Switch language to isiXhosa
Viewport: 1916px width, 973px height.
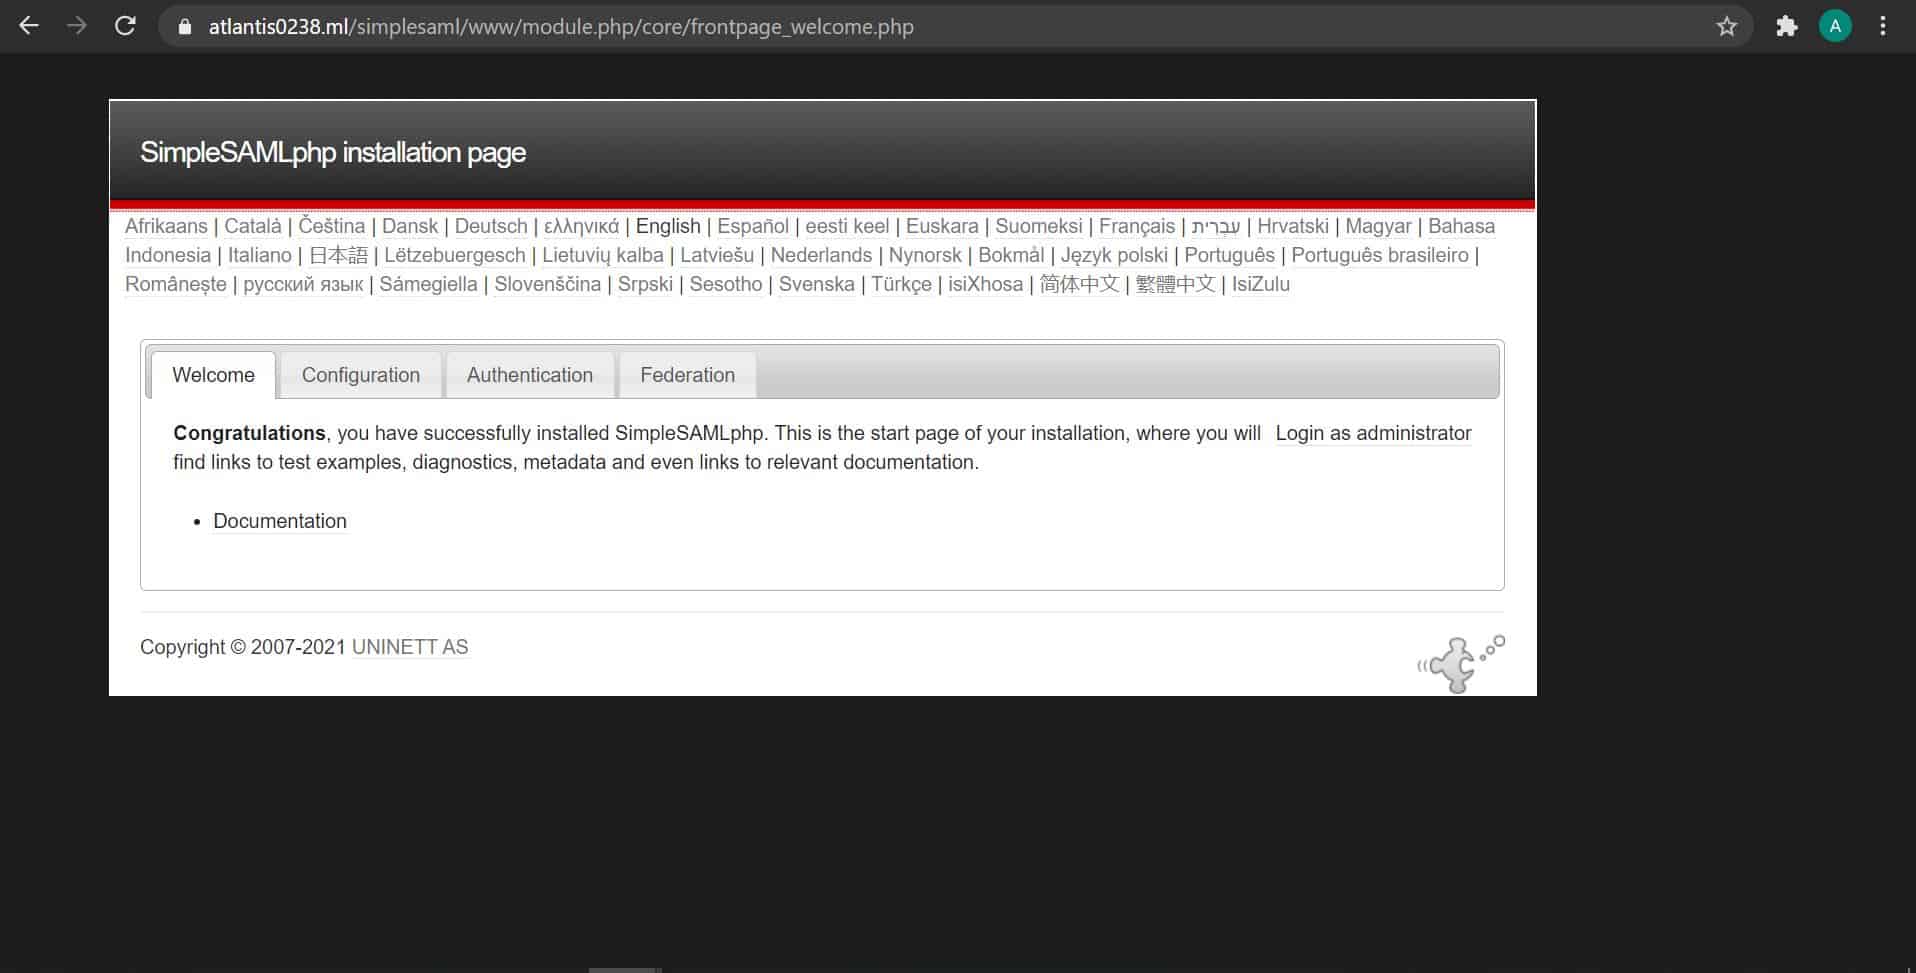click(x=986, y=284)
